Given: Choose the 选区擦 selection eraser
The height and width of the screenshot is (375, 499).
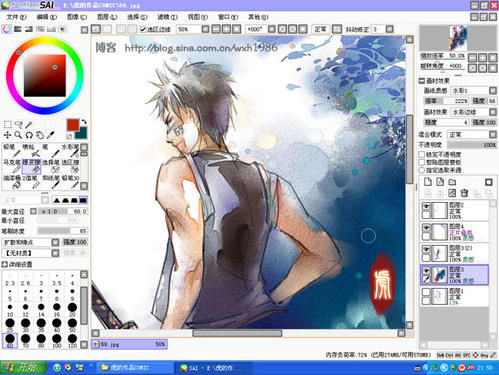Looking at the screenshot, I should pyautogui.click(x=70, y=166).
